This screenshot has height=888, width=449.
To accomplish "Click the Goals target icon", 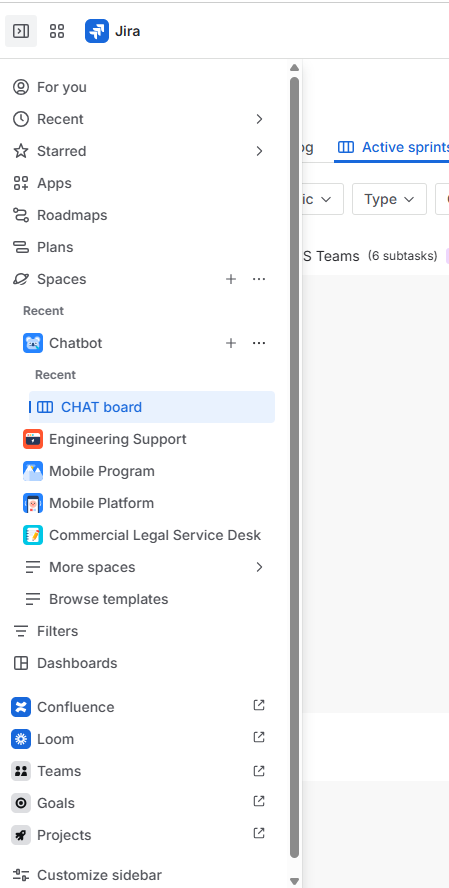I will click(x=21, y=803).
